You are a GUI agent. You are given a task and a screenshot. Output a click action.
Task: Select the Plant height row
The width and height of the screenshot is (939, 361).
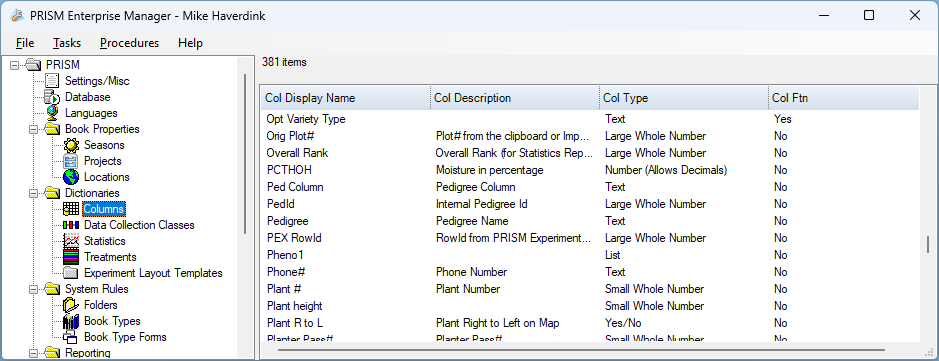click(x=590, y=306)
